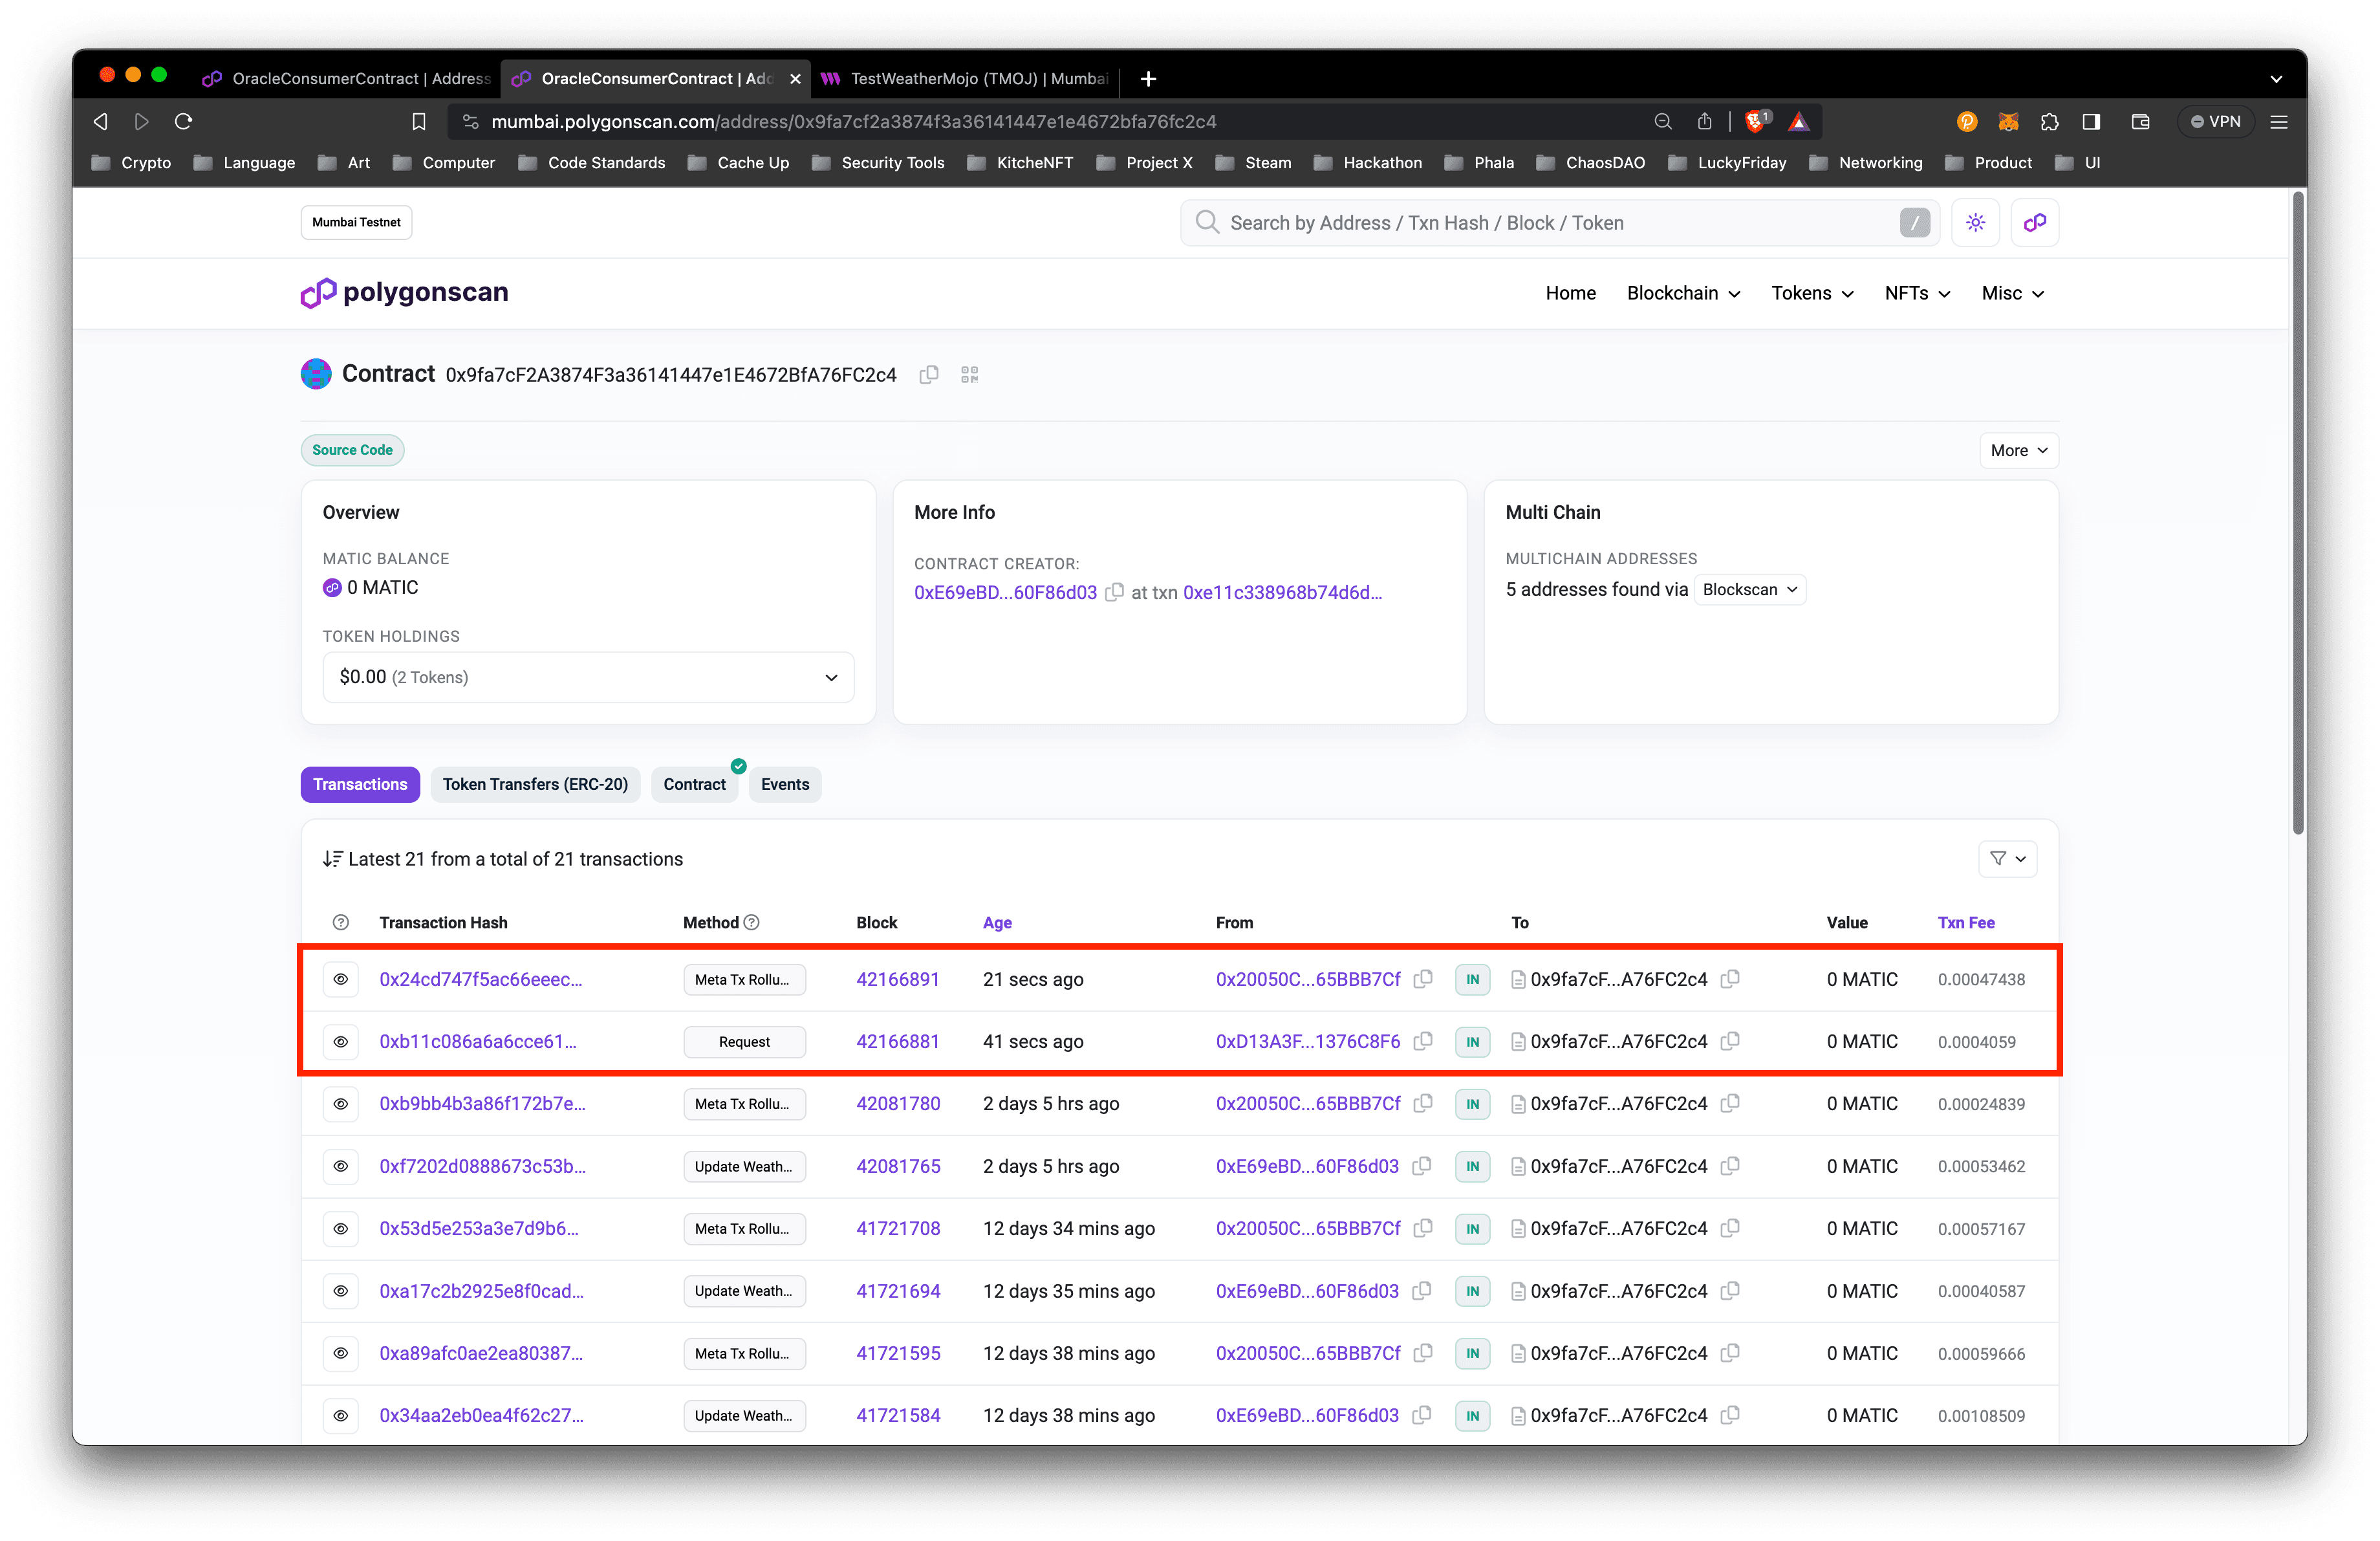Open the MetaMask fox extension
This screenshot has width=2380, height=1541.
coord(2007,121)
